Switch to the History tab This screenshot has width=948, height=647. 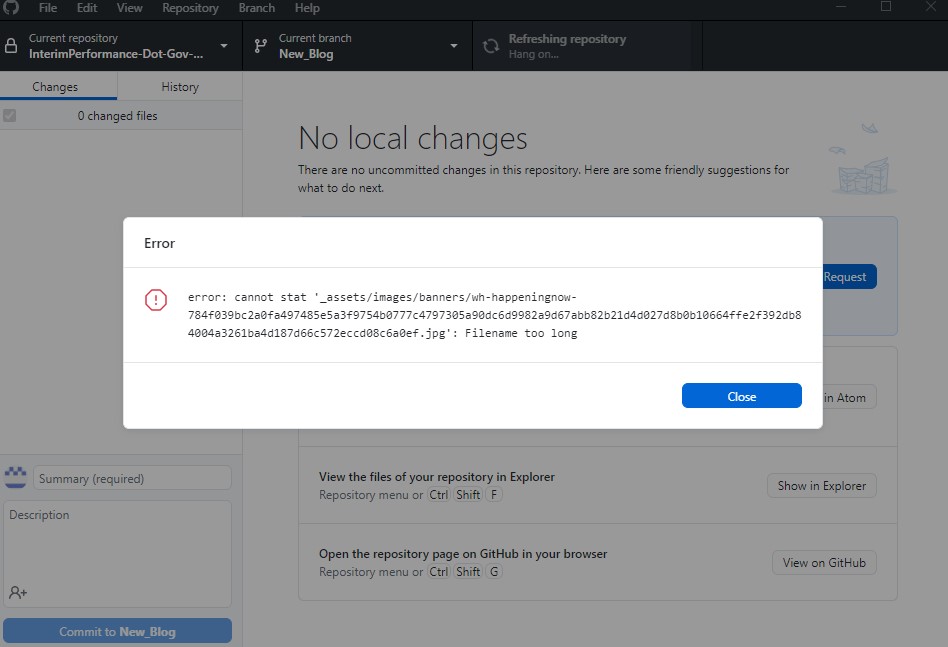pos(180,86)
